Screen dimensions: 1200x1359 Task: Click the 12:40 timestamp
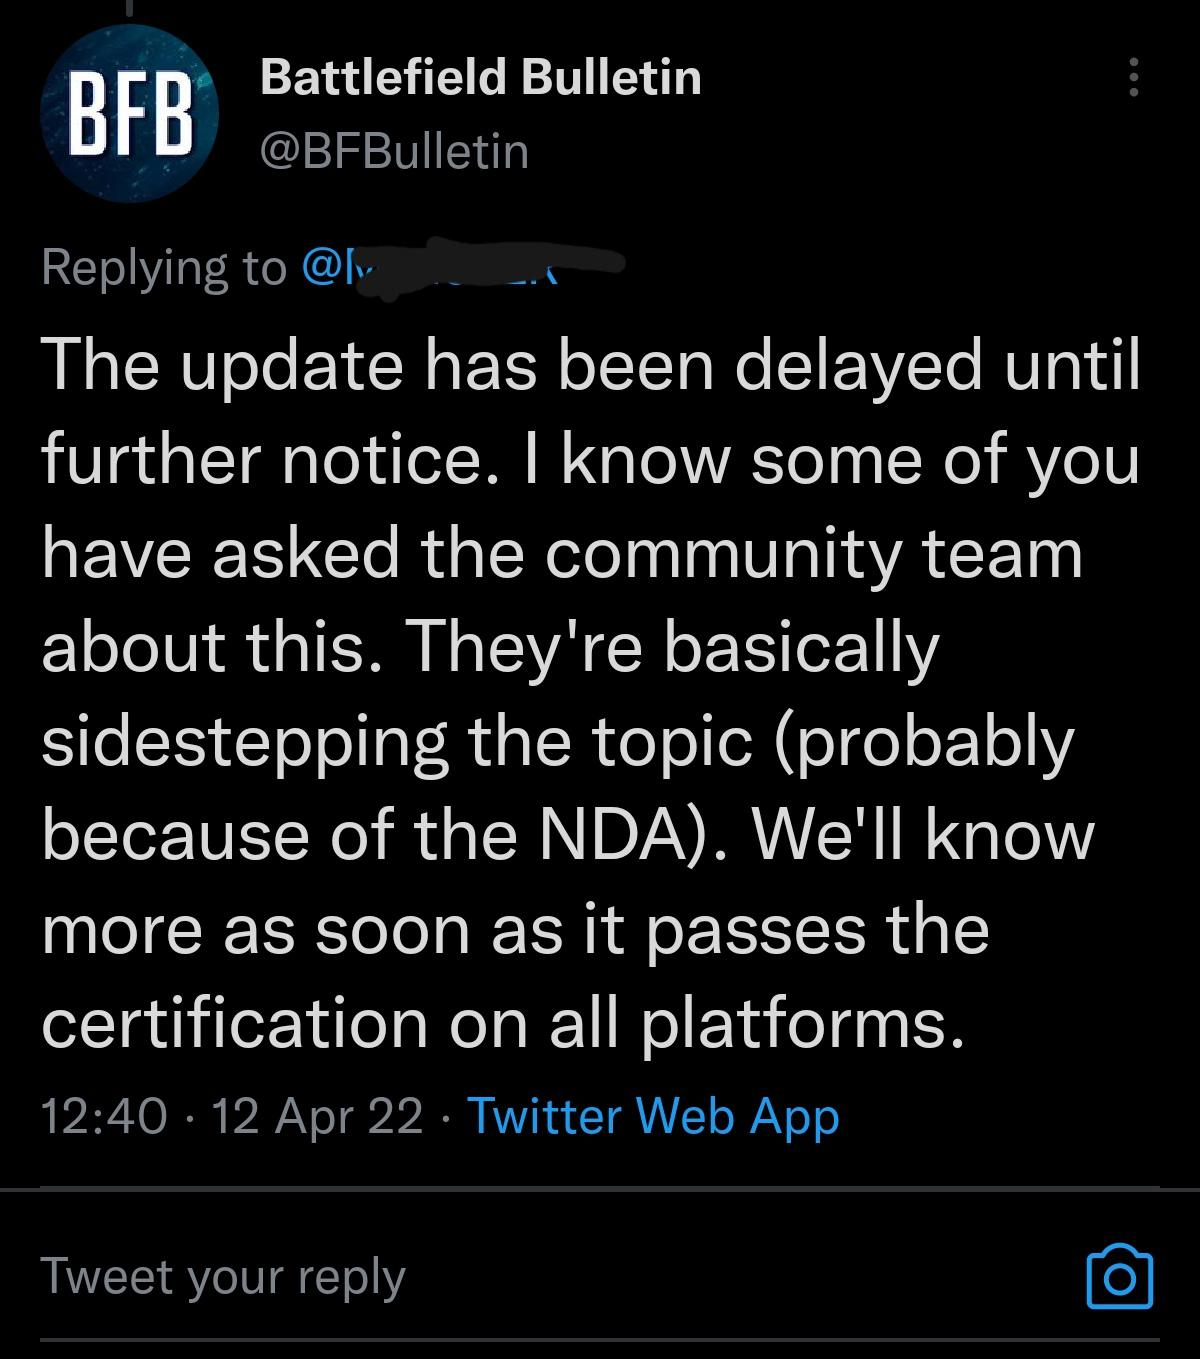(x=104, y=1115)
